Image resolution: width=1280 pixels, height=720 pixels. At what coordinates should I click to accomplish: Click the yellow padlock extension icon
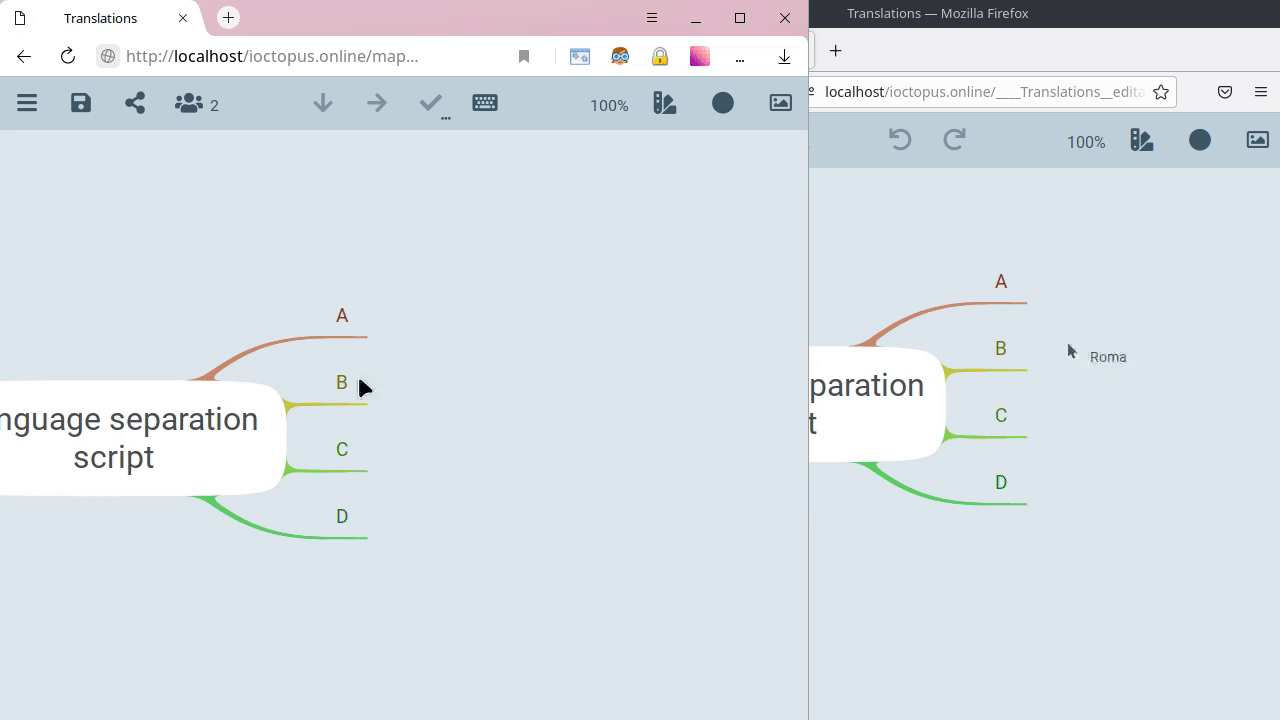coord(660,56)
